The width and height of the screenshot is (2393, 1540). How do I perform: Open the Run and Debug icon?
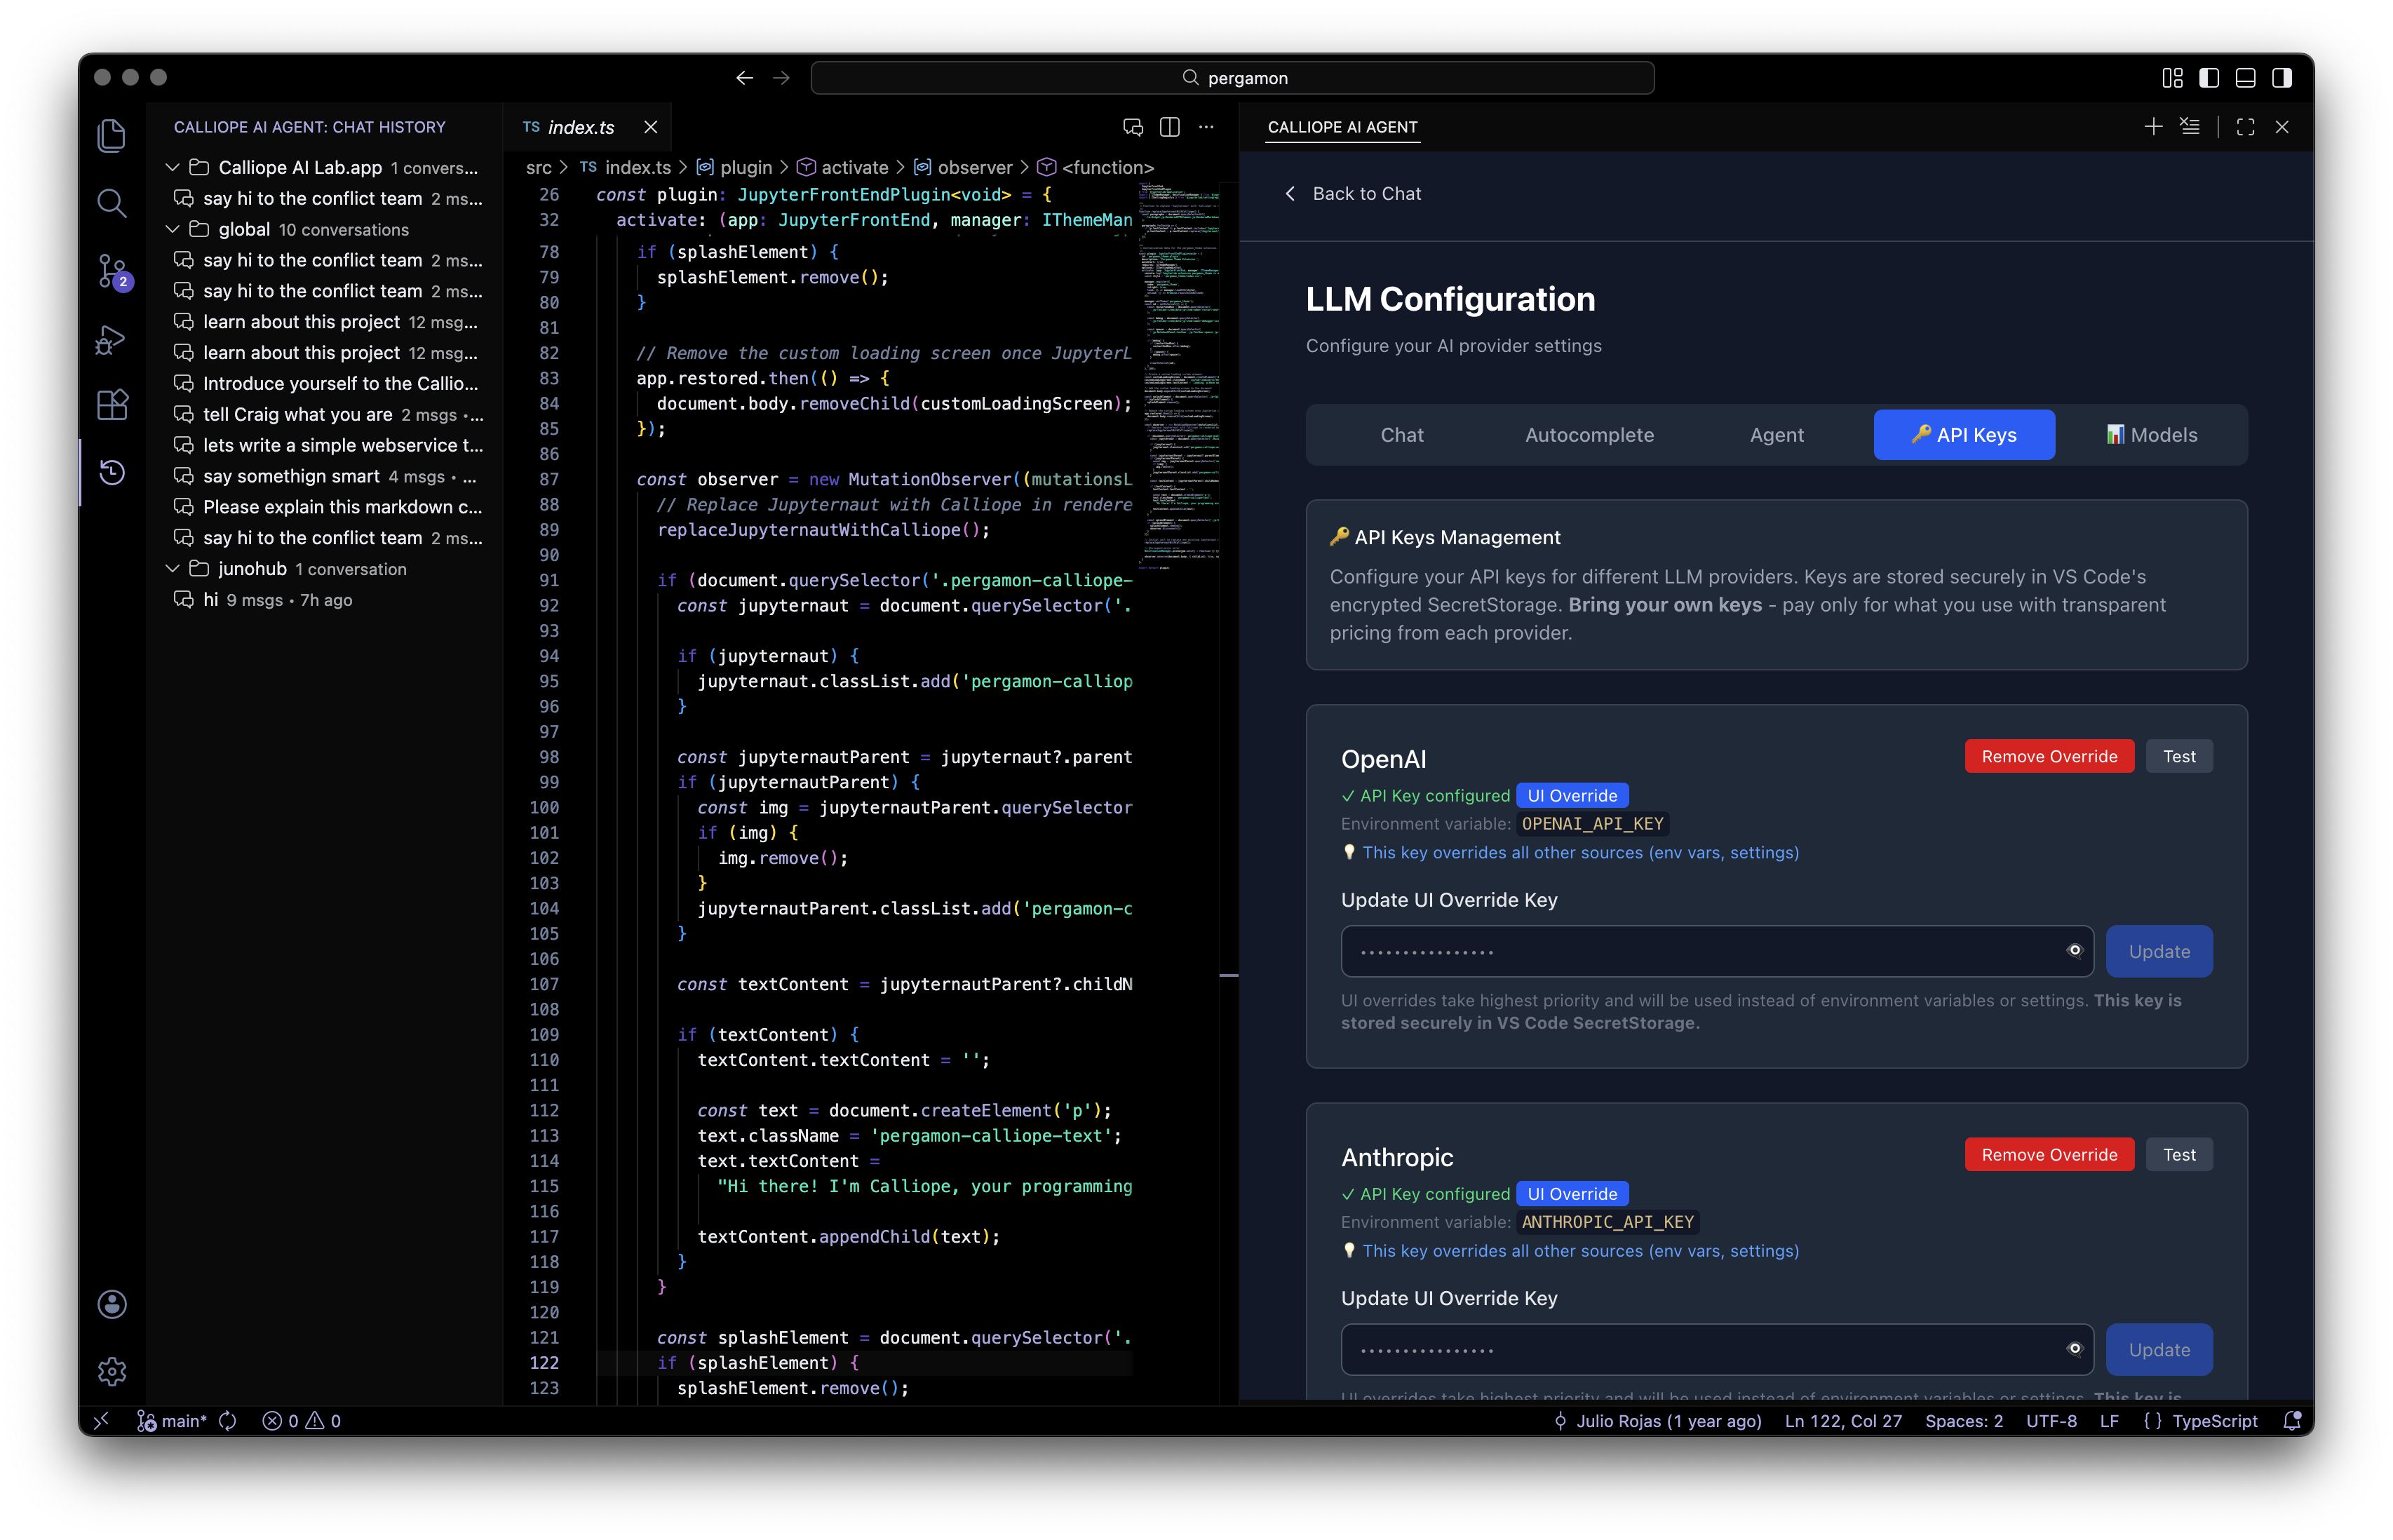[112, 339]
